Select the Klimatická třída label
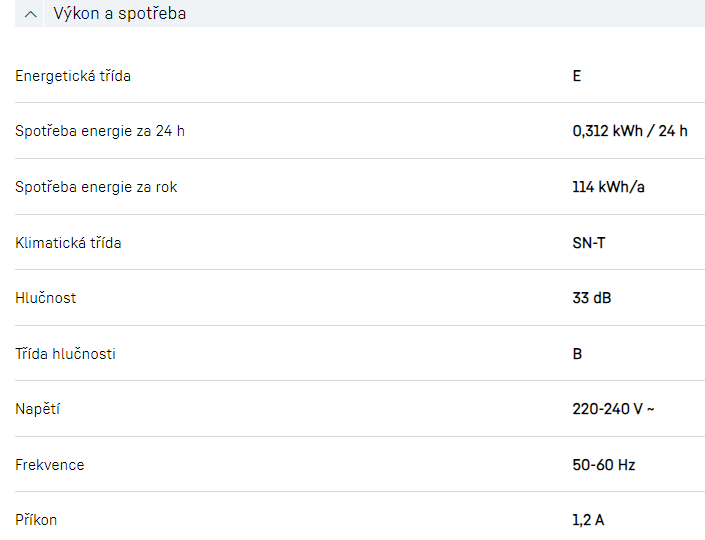The height and width of the screenshot is (540, 705). tap(68, 243)
